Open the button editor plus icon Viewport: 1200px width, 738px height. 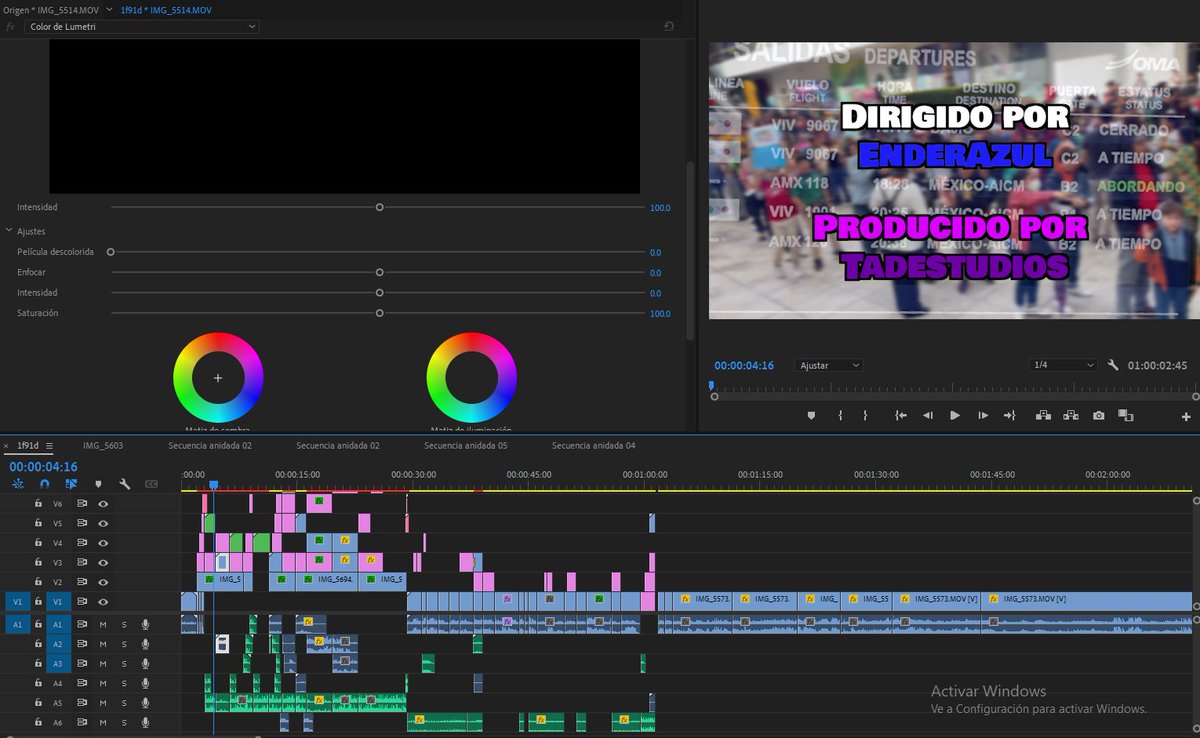point(1187,416)
